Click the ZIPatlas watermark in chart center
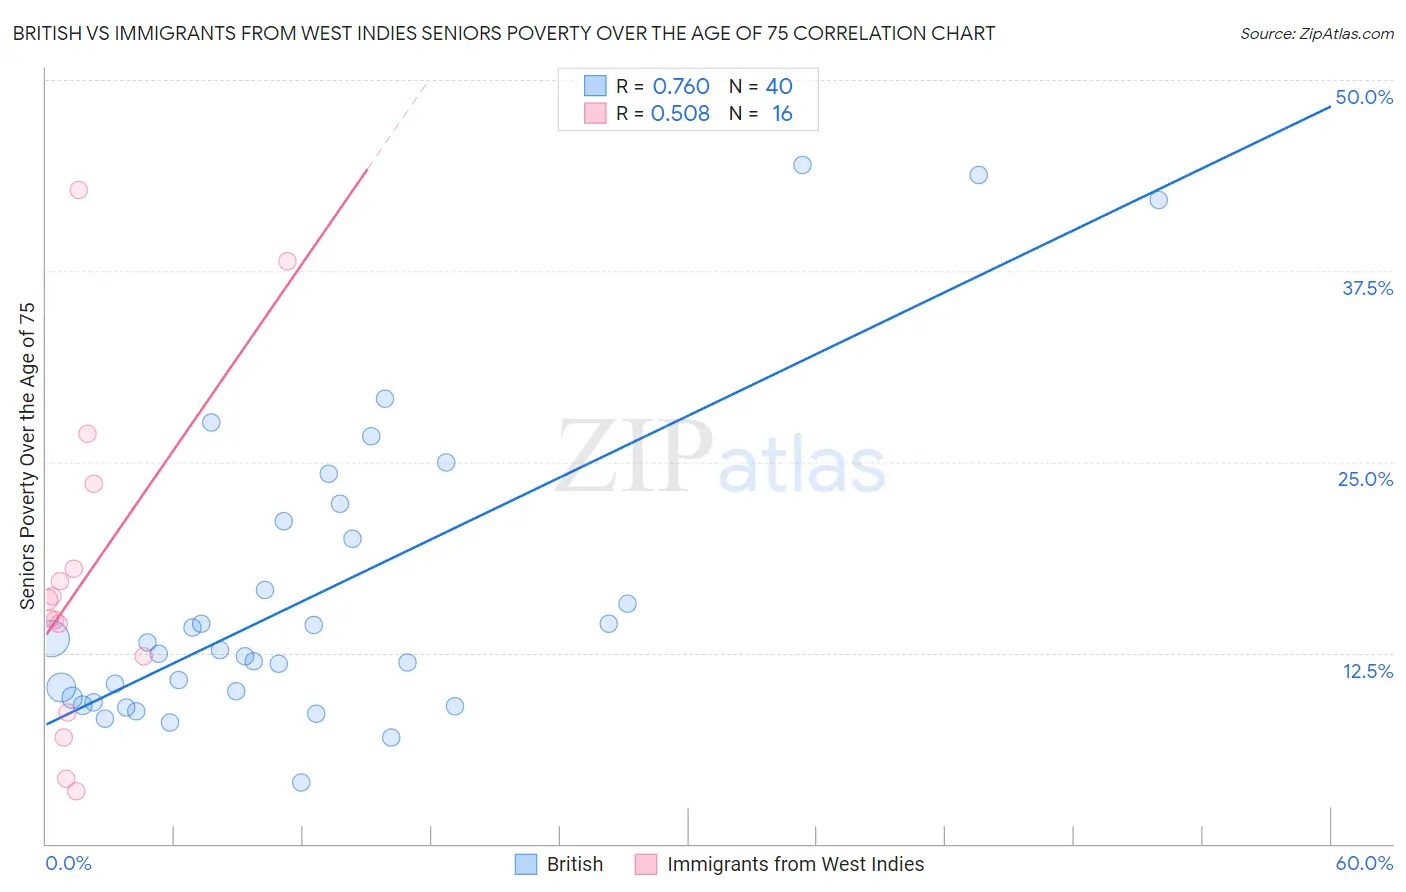This screenshot has width=1406, height=892. [720, 459]
